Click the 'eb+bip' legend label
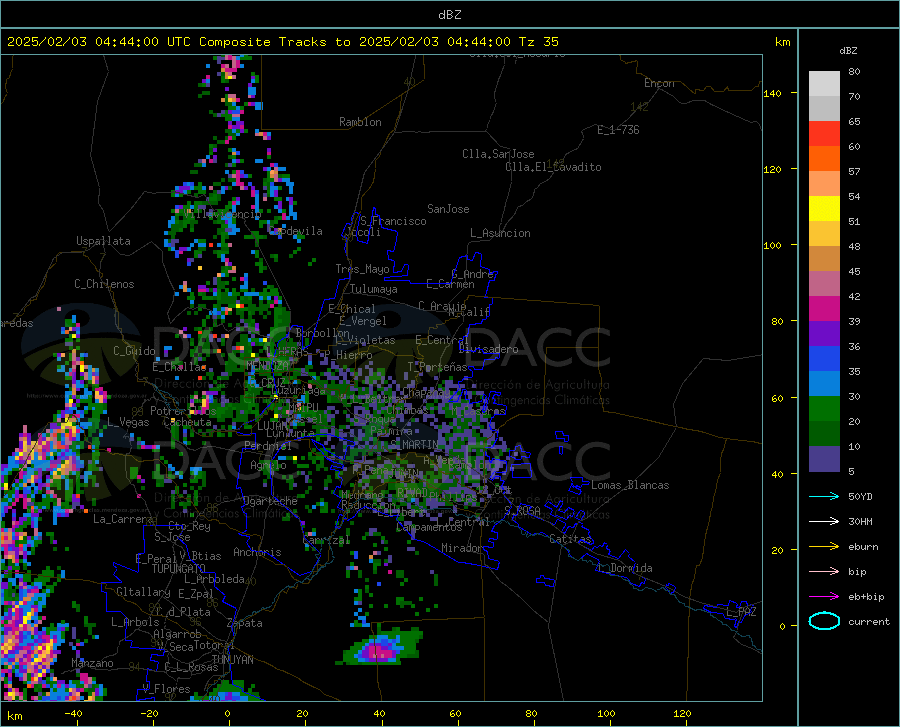 (866, 597)
